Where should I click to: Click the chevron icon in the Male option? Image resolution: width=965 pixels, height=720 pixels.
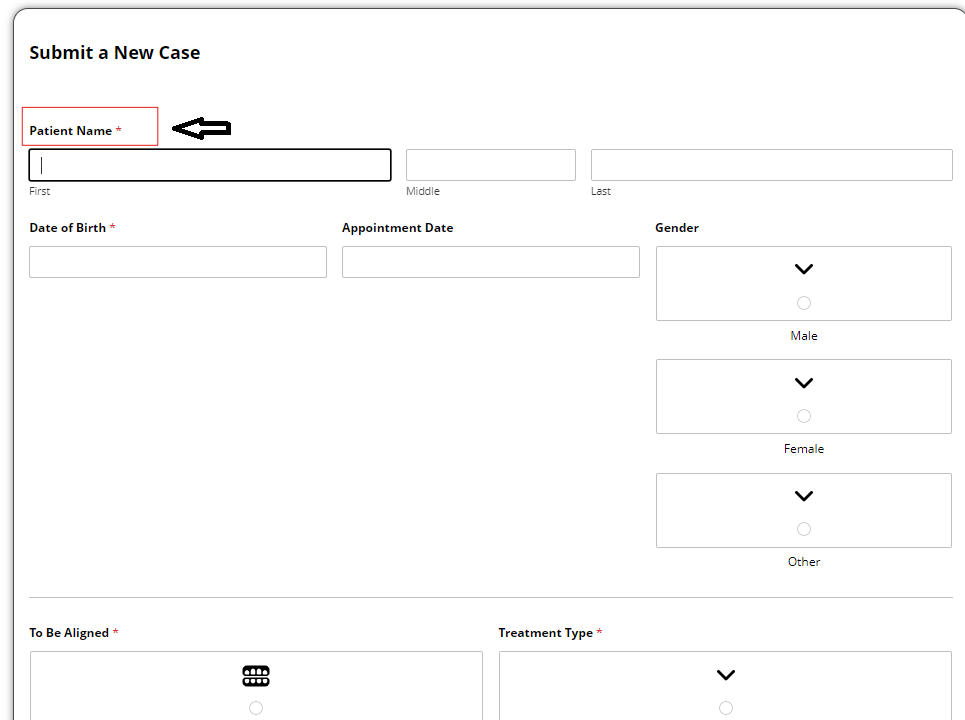pos(804,269)
